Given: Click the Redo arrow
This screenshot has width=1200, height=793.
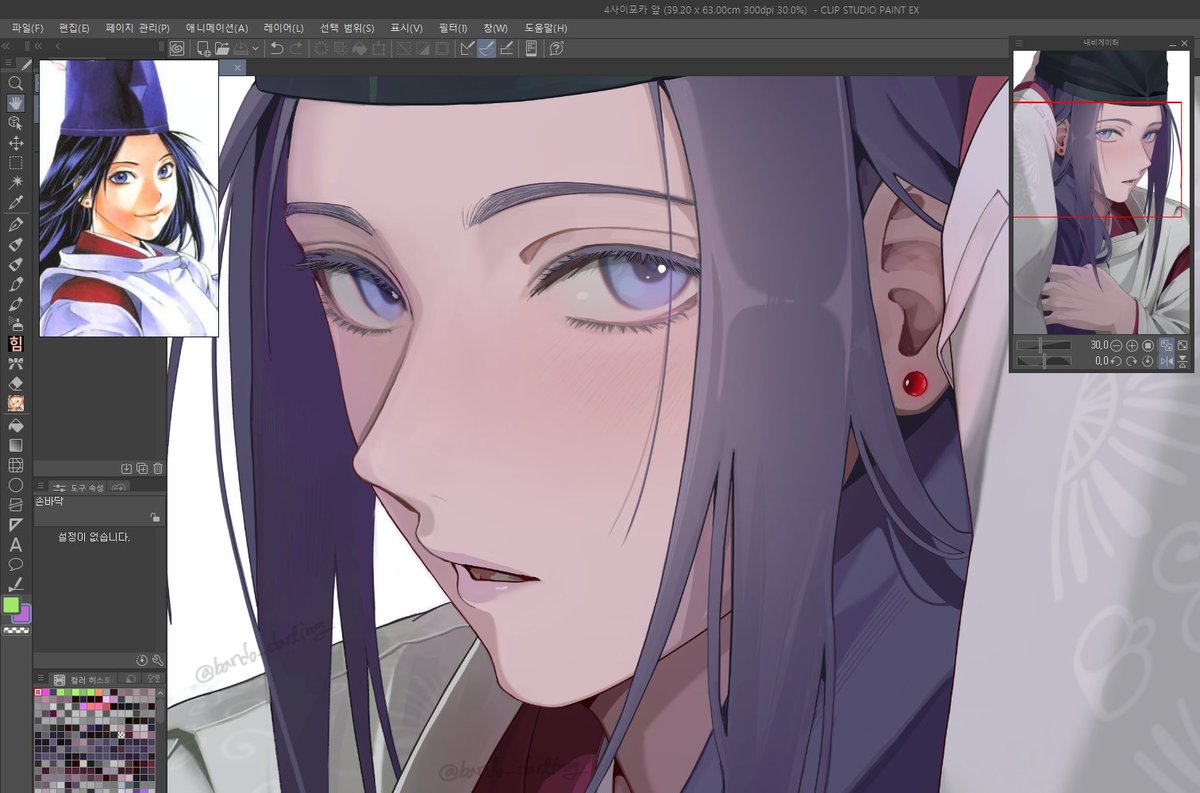Looking at the screenshot, I should pos(295,47).
